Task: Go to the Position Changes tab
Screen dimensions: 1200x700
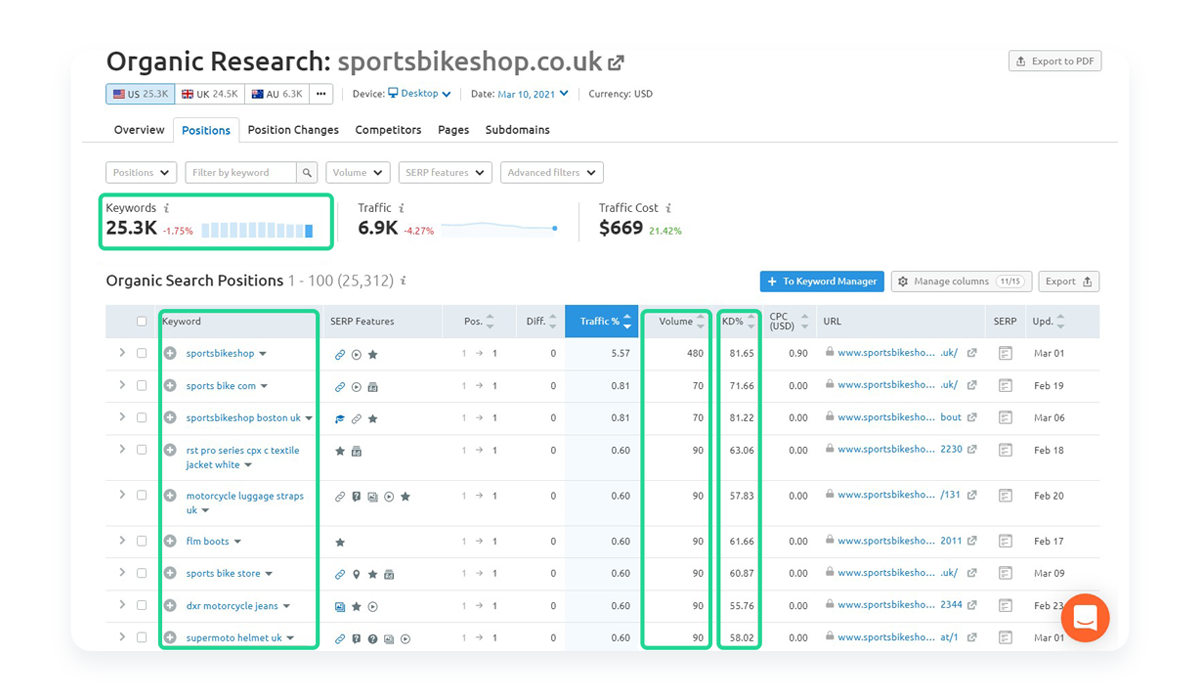Action: point(293,130)
